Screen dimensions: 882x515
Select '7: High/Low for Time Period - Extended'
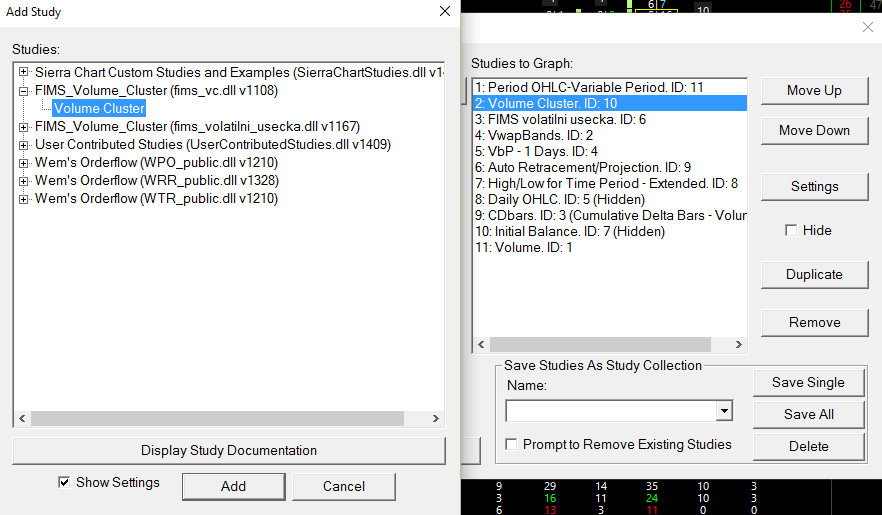(610, 183)
